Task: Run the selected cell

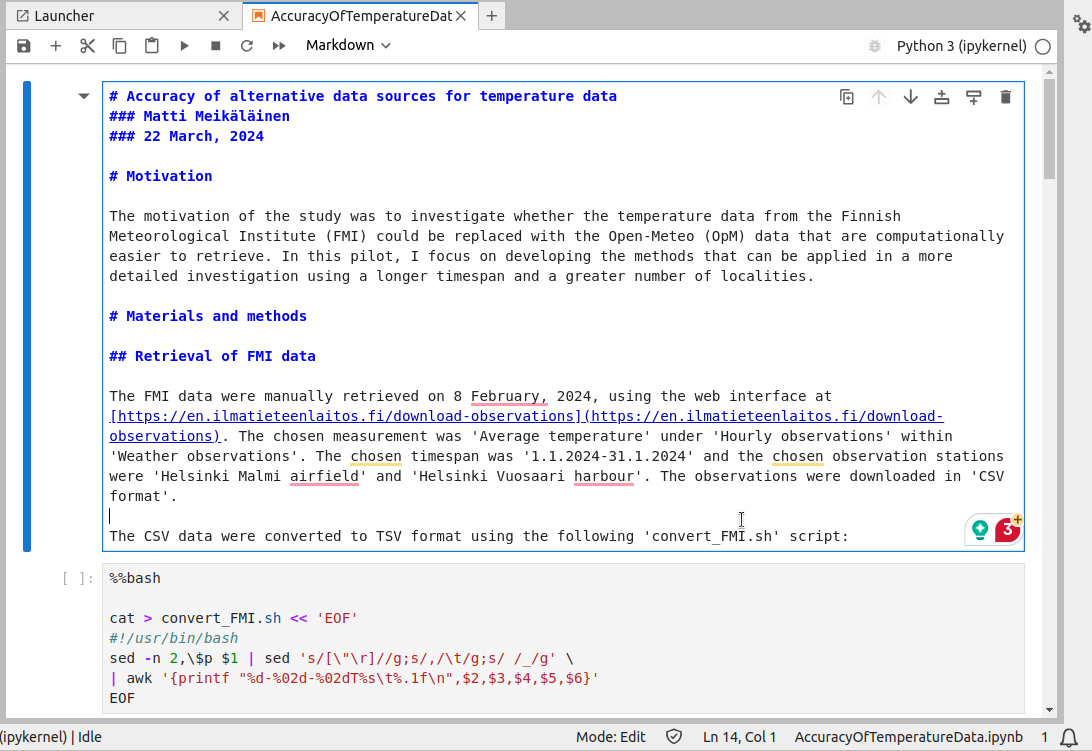Action: tap(184, 46)
